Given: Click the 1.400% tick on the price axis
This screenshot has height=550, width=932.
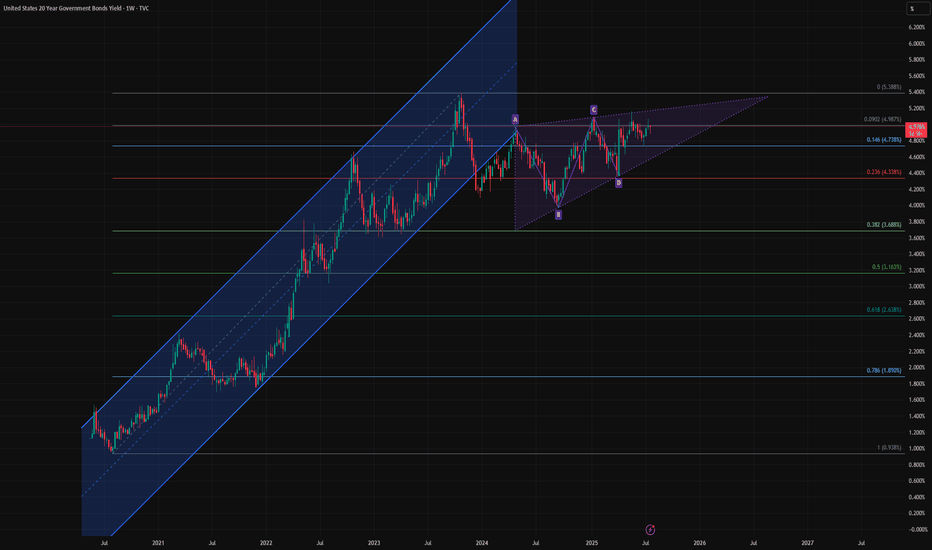Looking at the screenshot, I should tap(917, 416).
